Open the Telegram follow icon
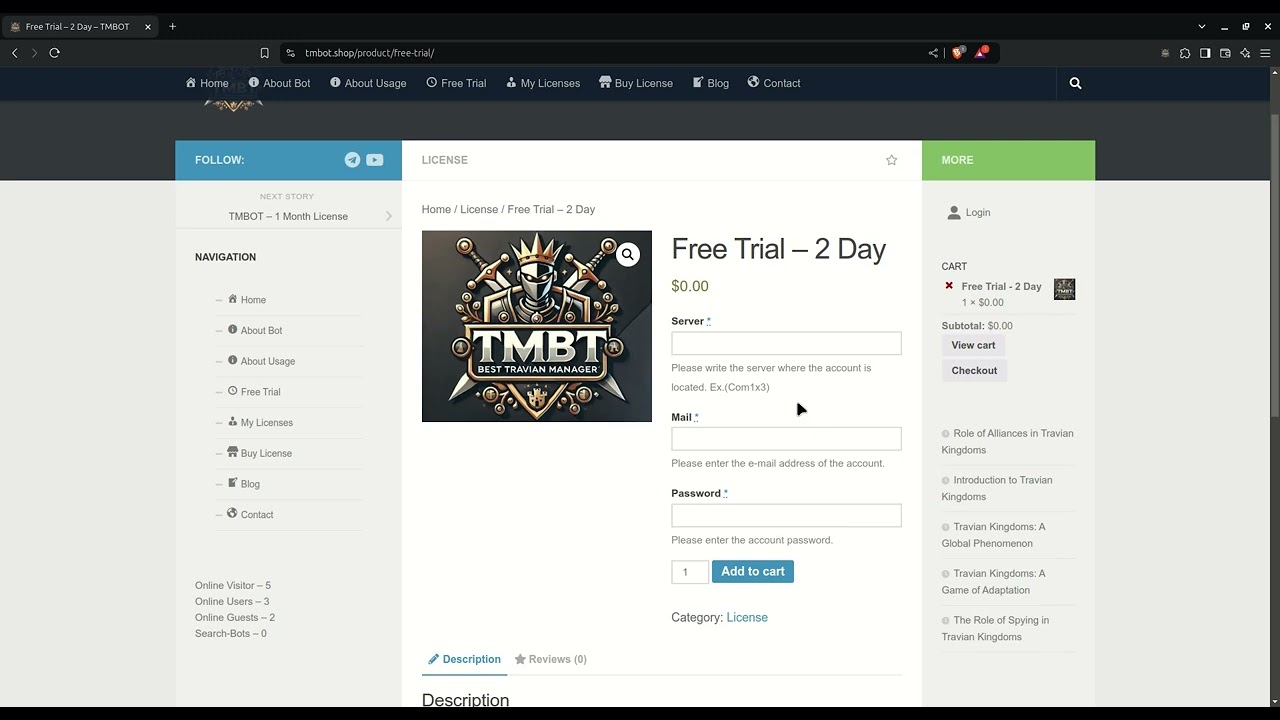The image size is (1280, 720). [352, 160]
